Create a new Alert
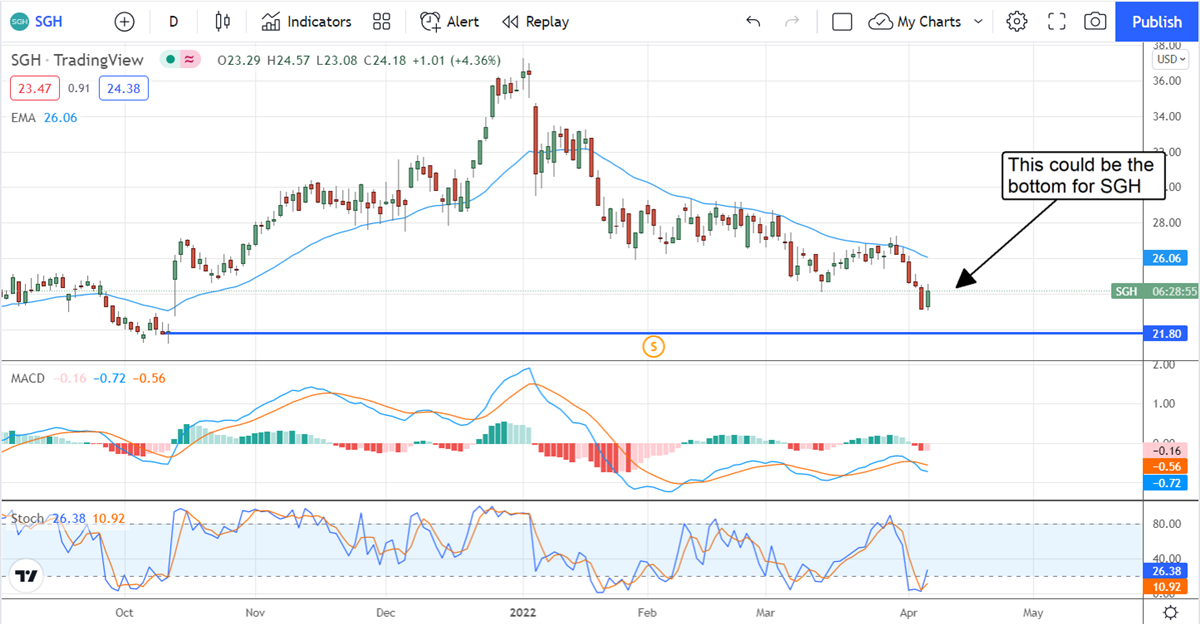The image size is (1200, 624). (449, 21)
